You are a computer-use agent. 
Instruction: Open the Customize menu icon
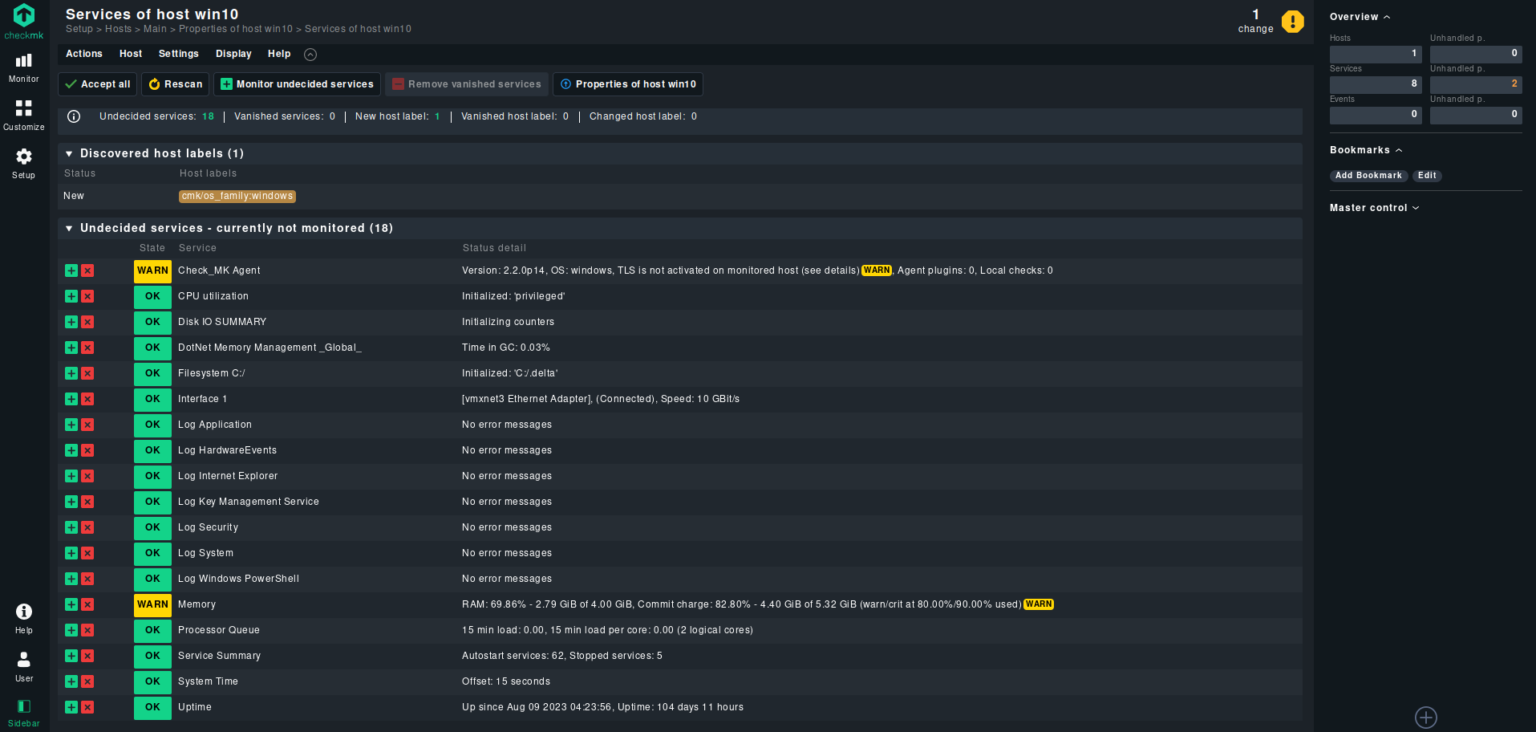point(23,115)
